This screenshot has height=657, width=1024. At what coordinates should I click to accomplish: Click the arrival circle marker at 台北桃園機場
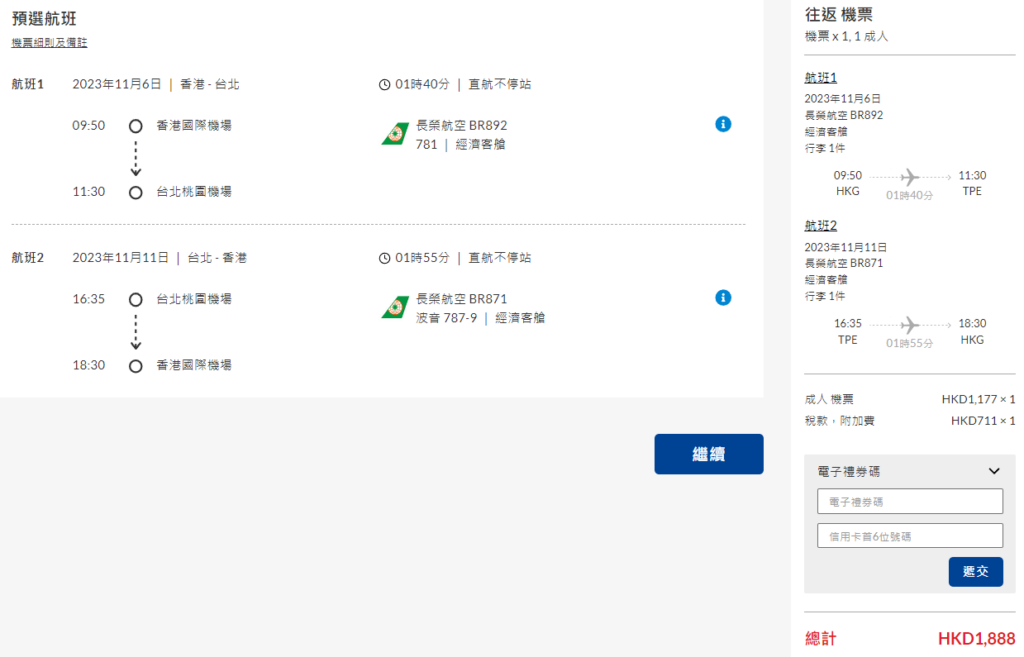(136, 192)
